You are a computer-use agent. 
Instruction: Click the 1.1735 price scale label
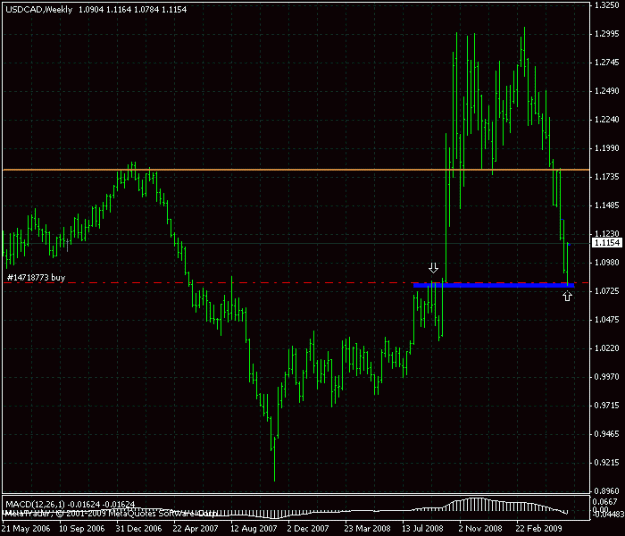click(x=607, y=177)
